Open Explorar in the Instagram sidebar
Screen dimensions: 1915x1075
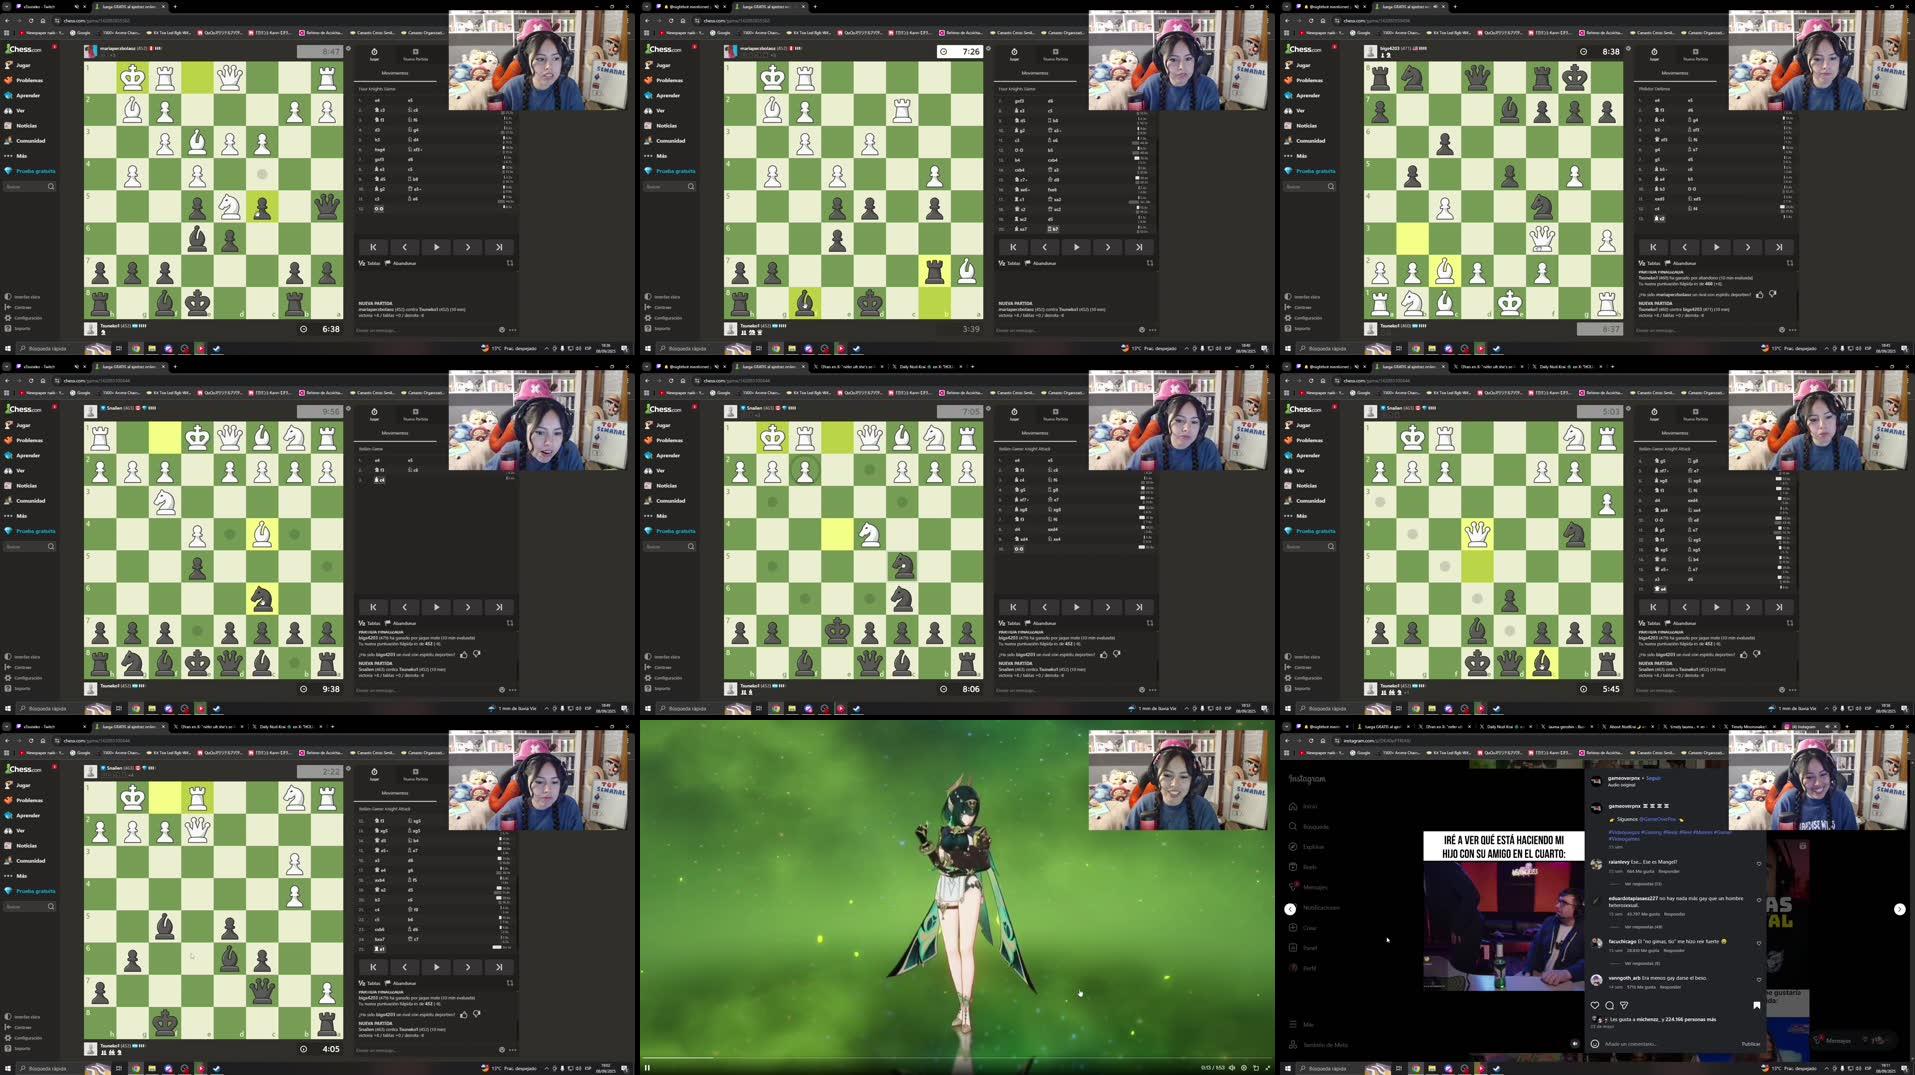point(1306,847)
